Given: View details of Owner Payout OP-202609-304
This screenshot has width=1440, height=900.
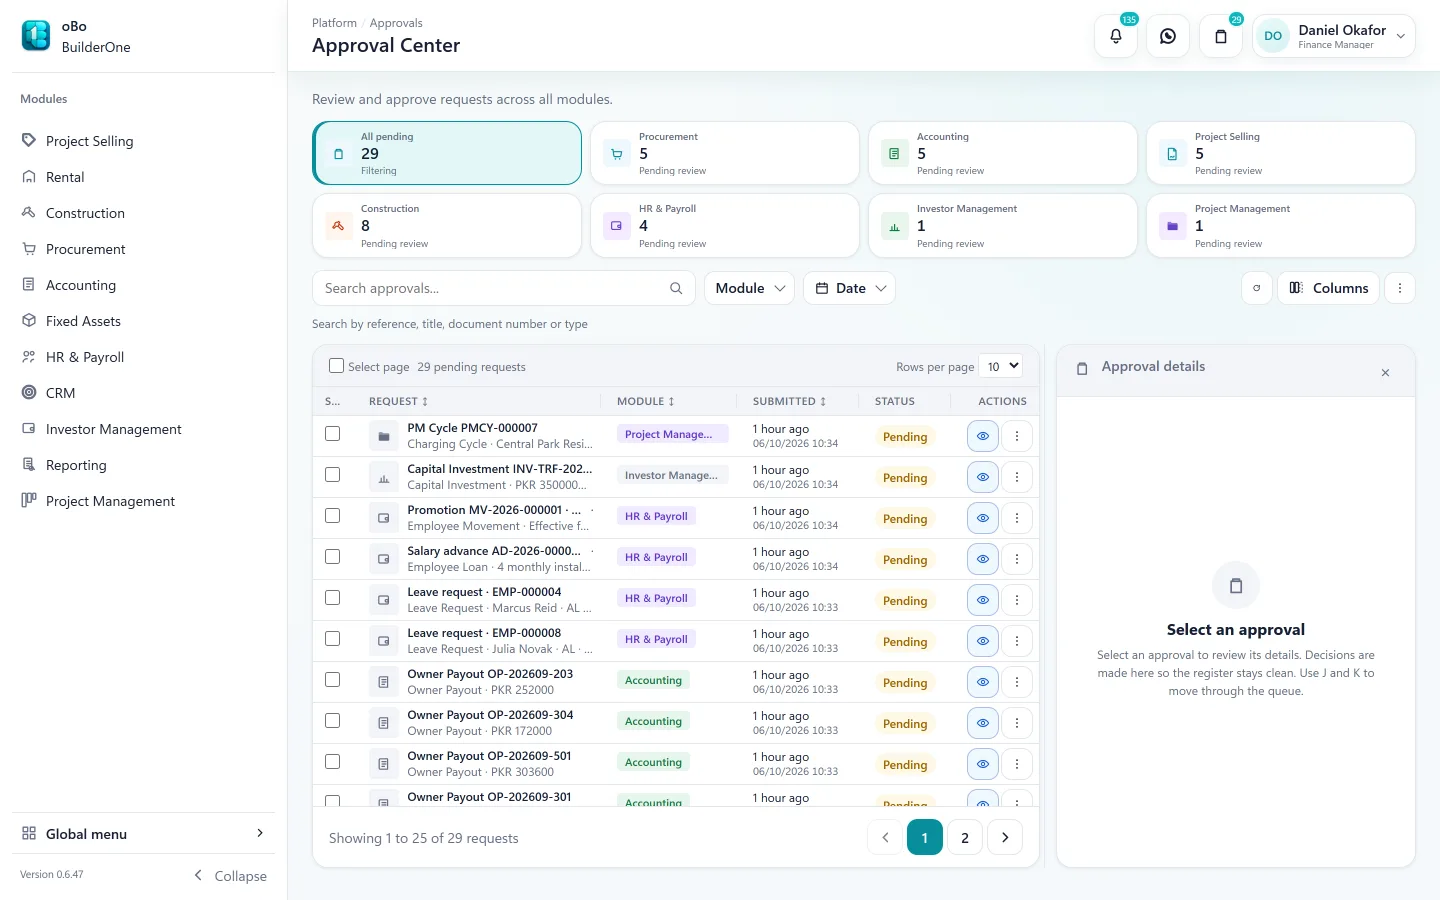Looking at the screenshot, I should tap(983, 723).
